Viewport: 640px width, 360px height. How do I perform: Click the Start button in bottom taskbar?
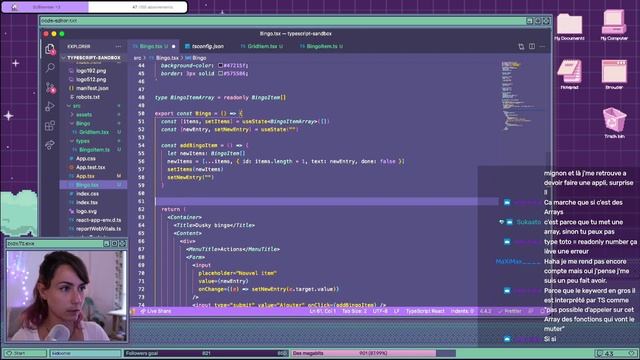coord(24,353)
